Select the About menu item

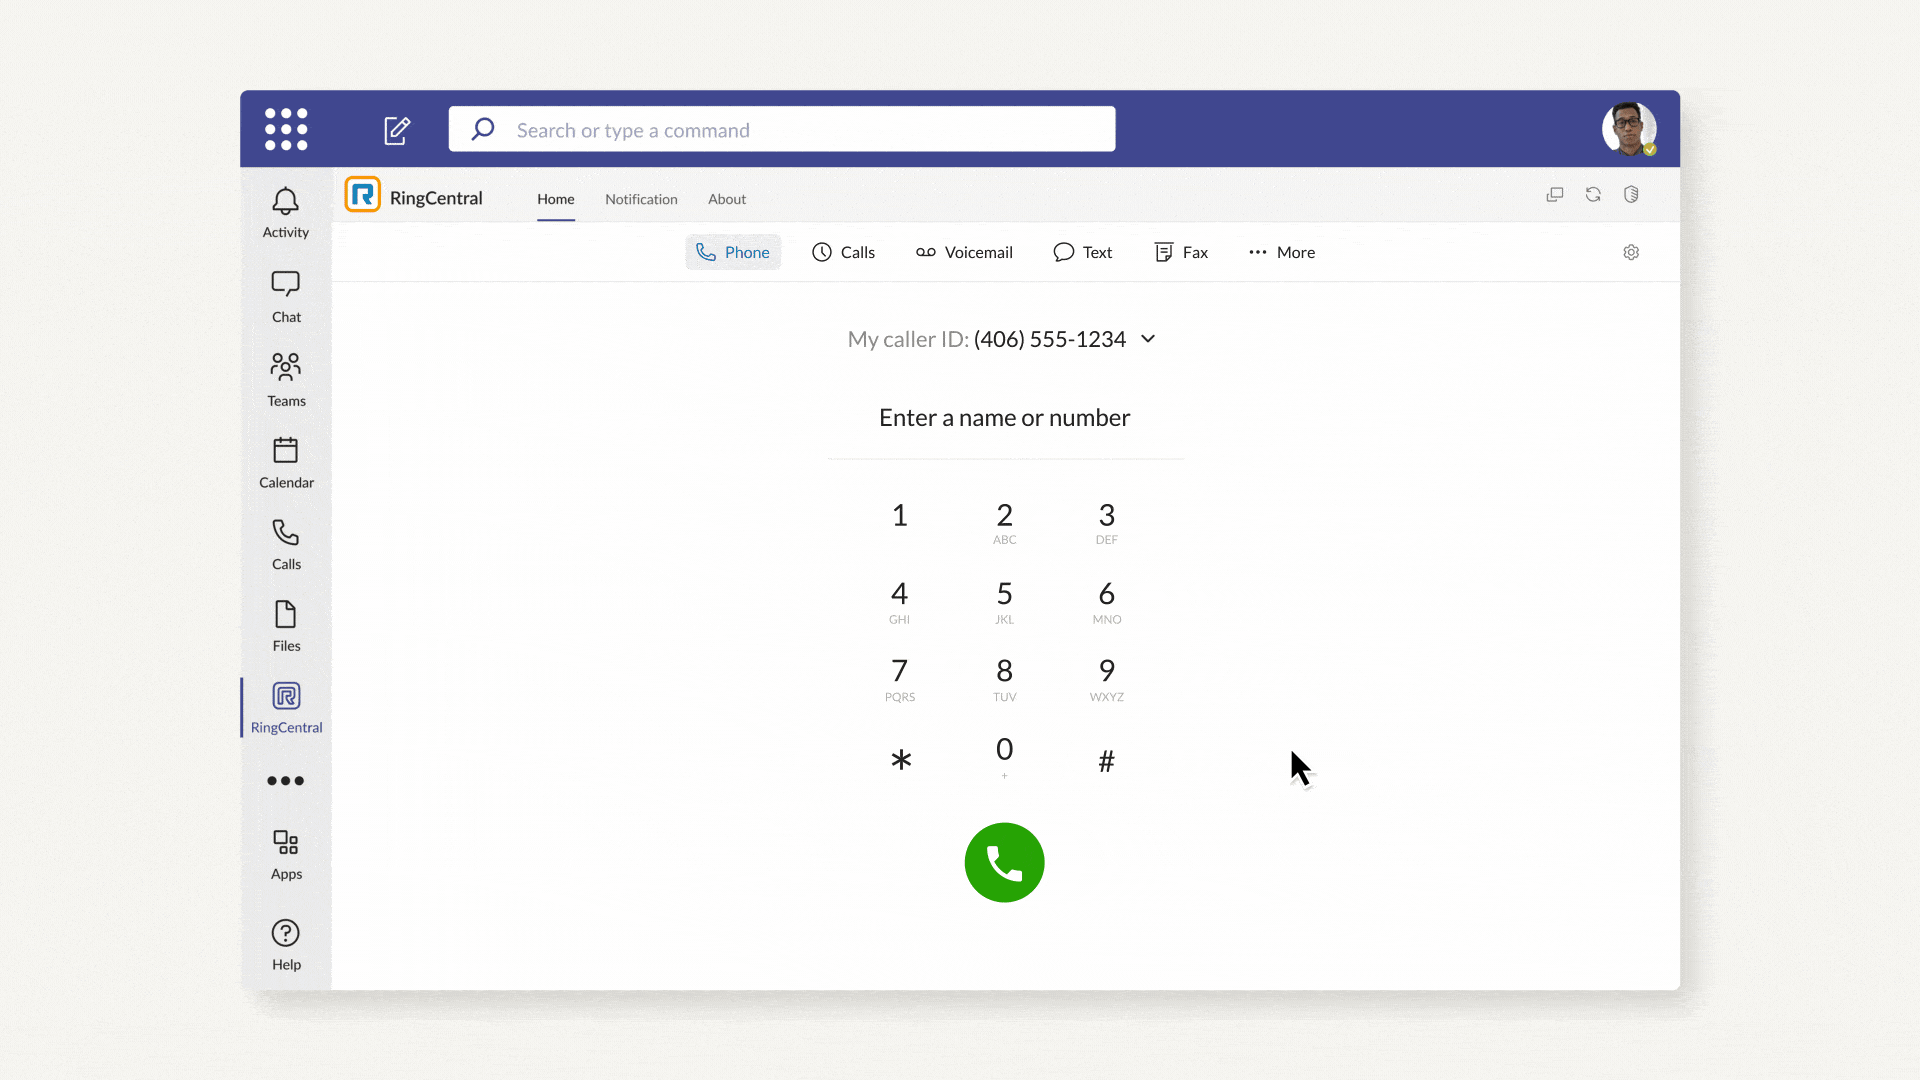(x=727, y=198)
